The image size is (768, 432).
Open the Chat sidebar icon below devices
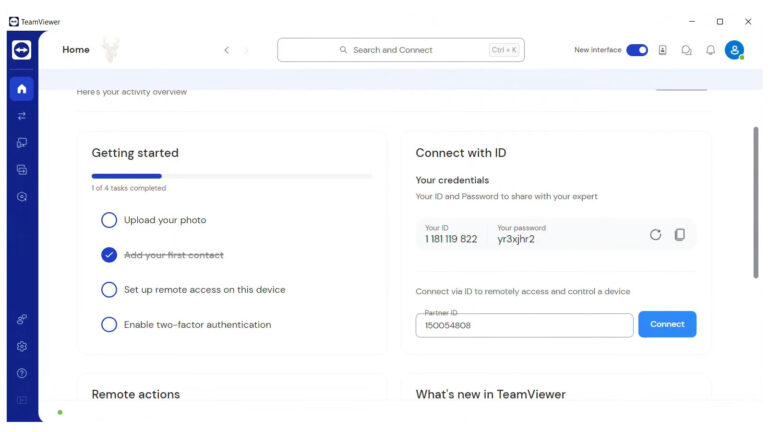22,169
